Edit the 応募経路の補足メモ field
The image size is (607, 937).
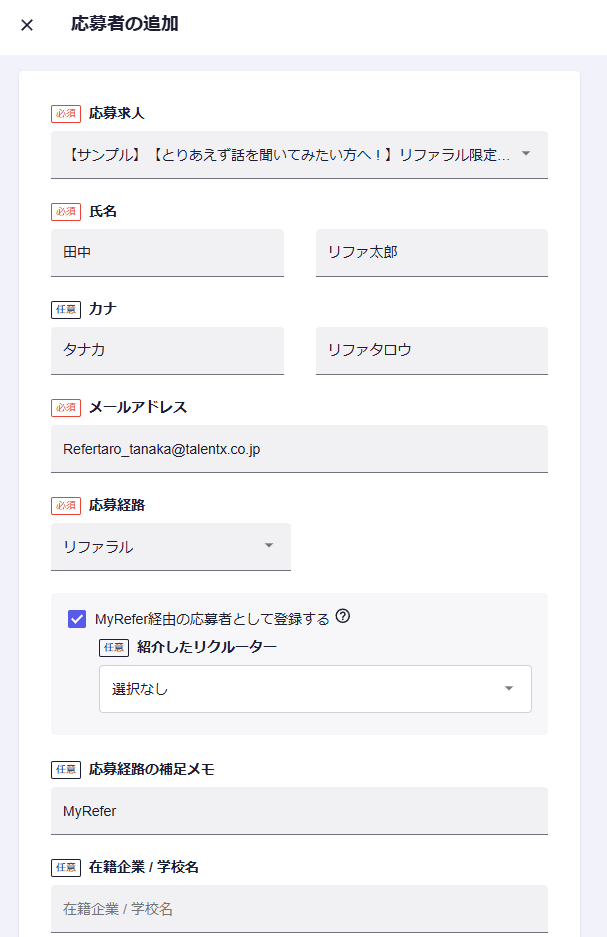point(299,811)
